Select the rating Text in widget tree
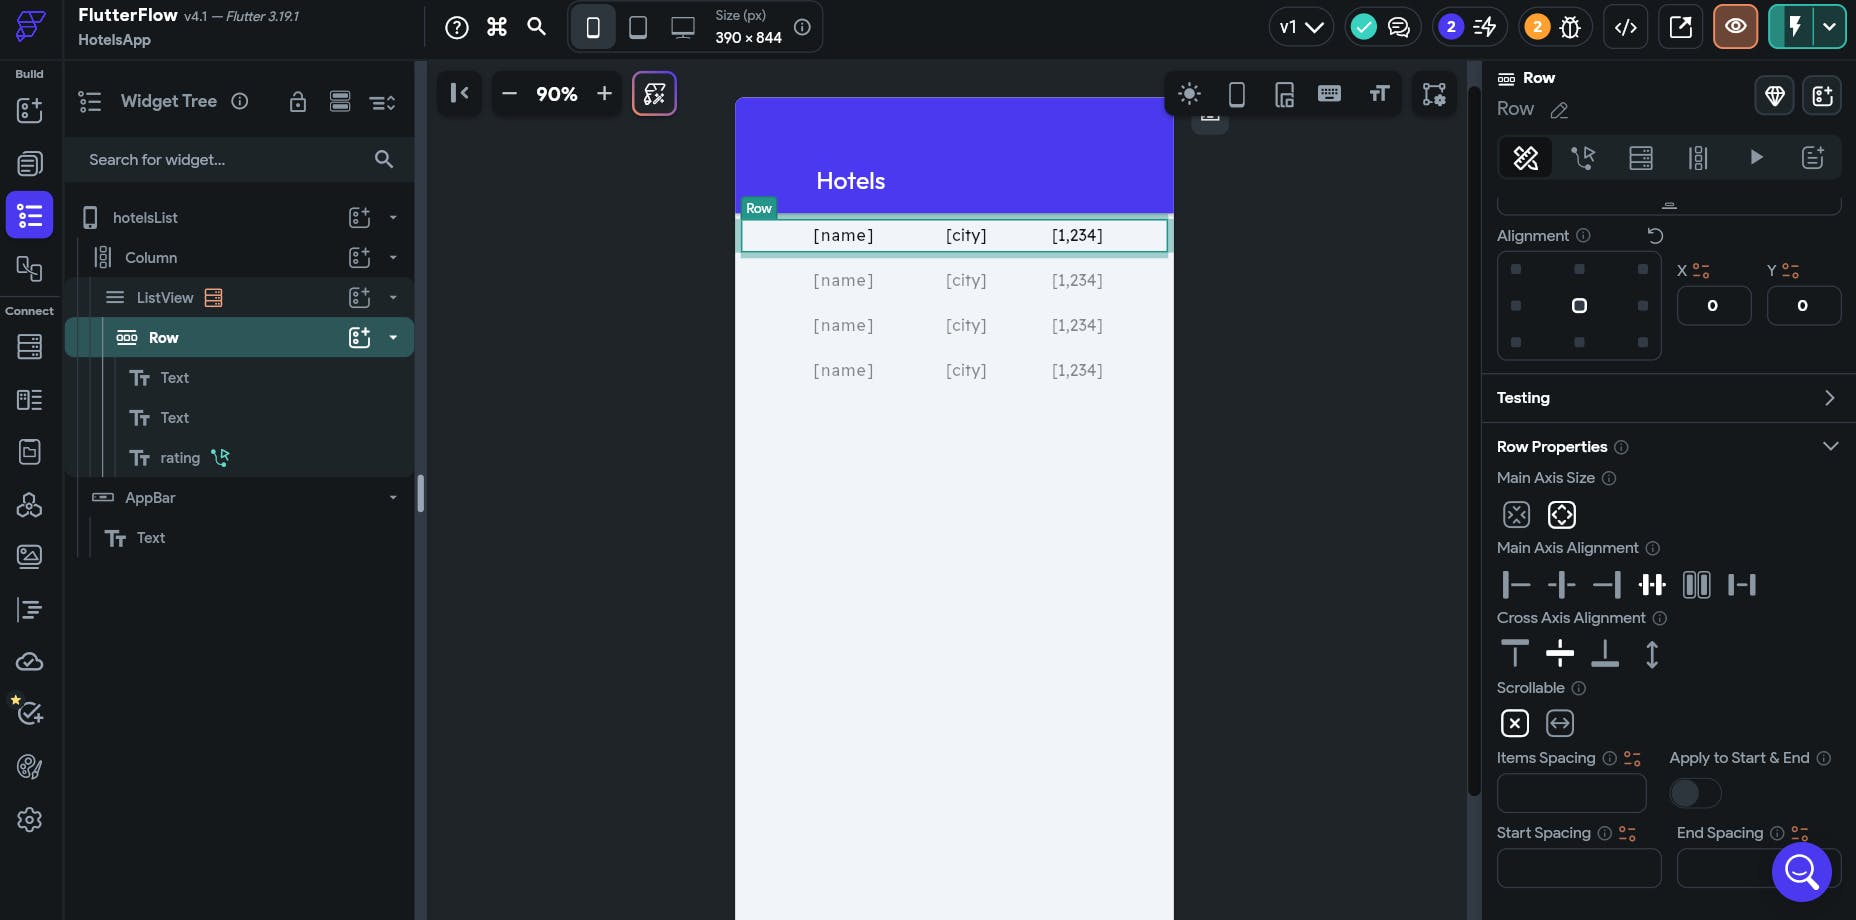This screenshot has width=1856, height=920. point(180,458)
